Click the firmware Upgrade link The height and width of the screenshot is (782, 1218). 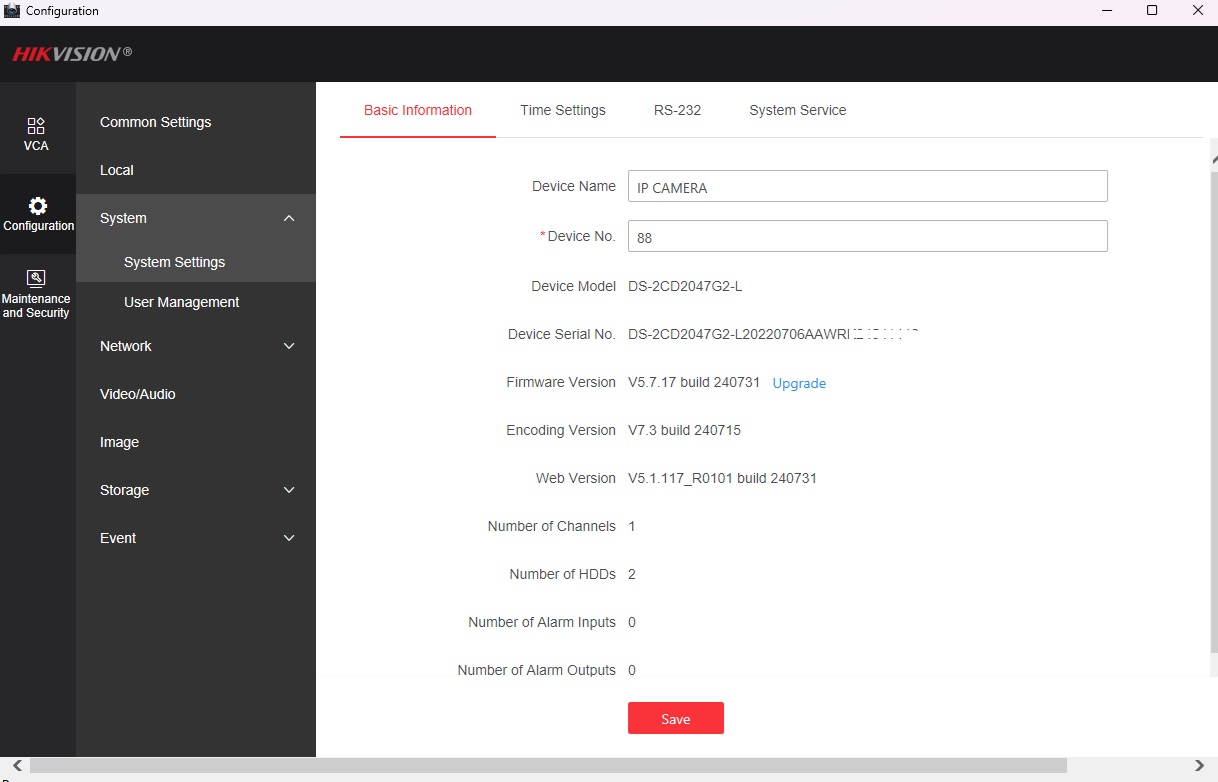(799, 383)
